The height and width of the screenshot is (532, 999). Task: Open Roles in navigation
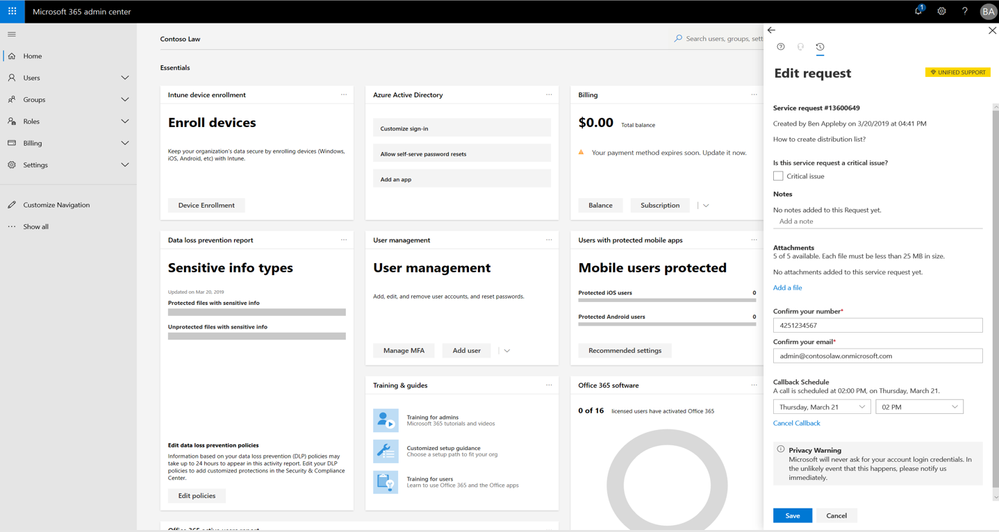click(31, 121)
